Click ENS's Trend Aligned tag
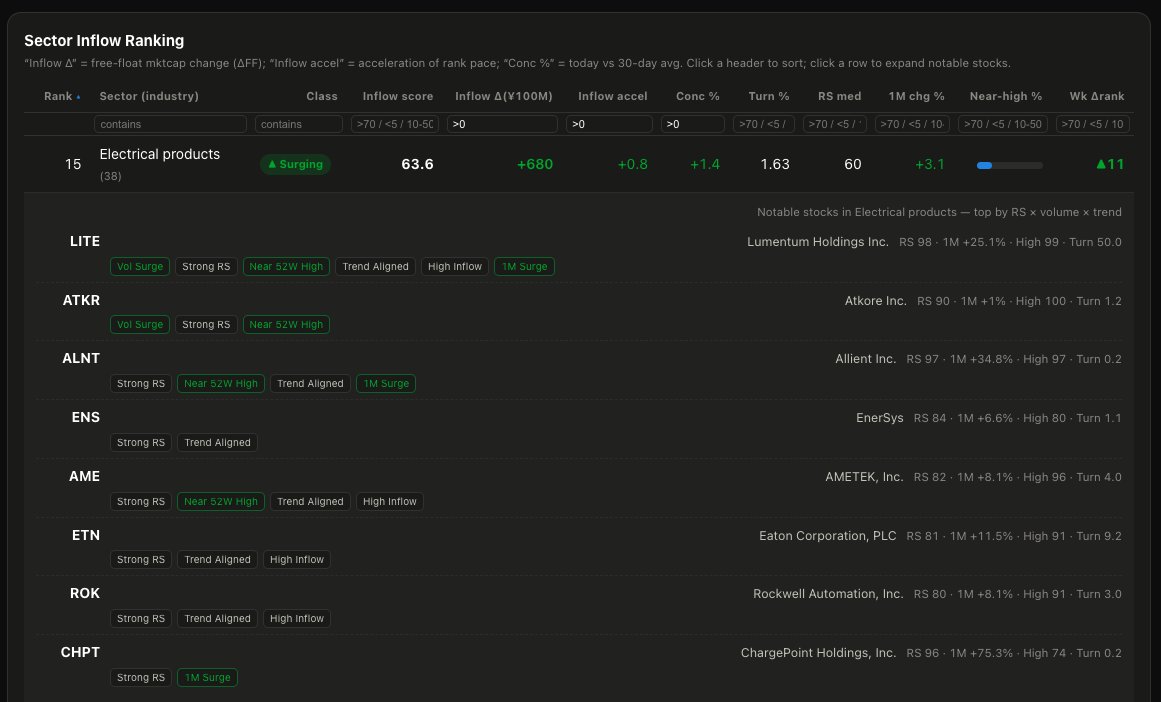The image size is (1161, 702). tap(218, 443)
